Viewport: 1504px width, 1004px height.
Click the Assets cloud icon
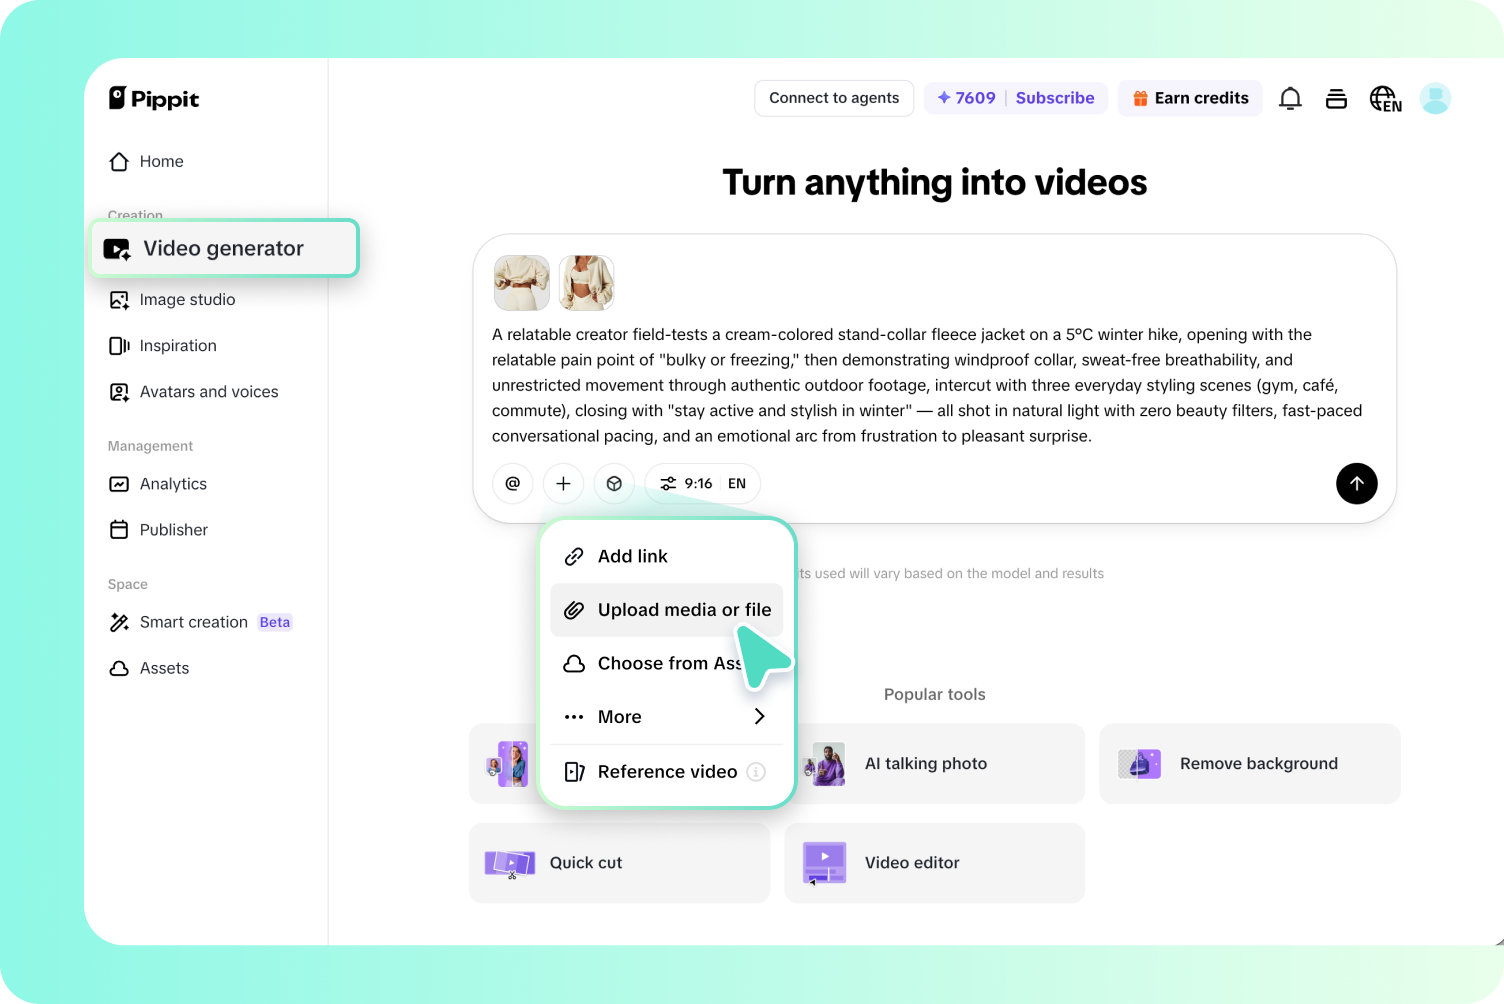[x=119, y=668]
